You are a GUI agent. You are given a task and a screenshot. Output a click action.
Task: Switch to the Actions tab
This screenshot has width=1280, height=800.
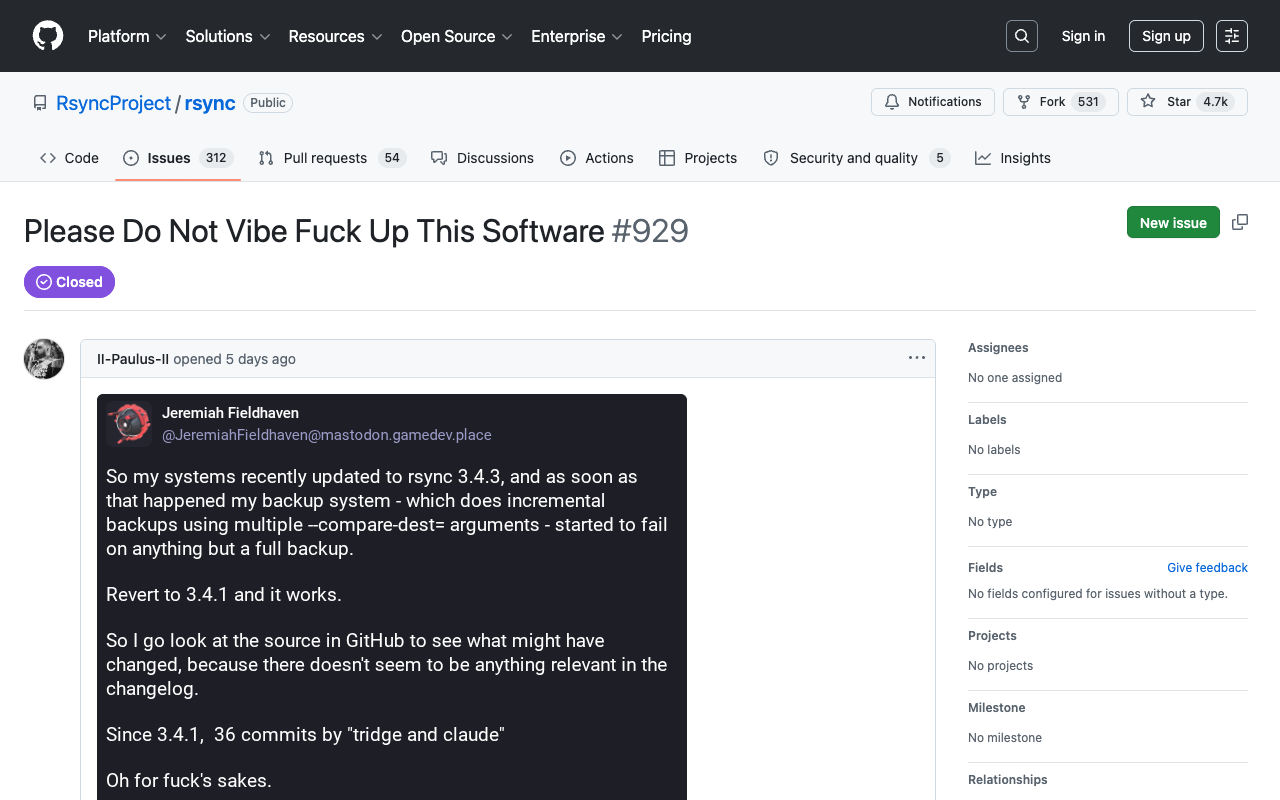597,158
